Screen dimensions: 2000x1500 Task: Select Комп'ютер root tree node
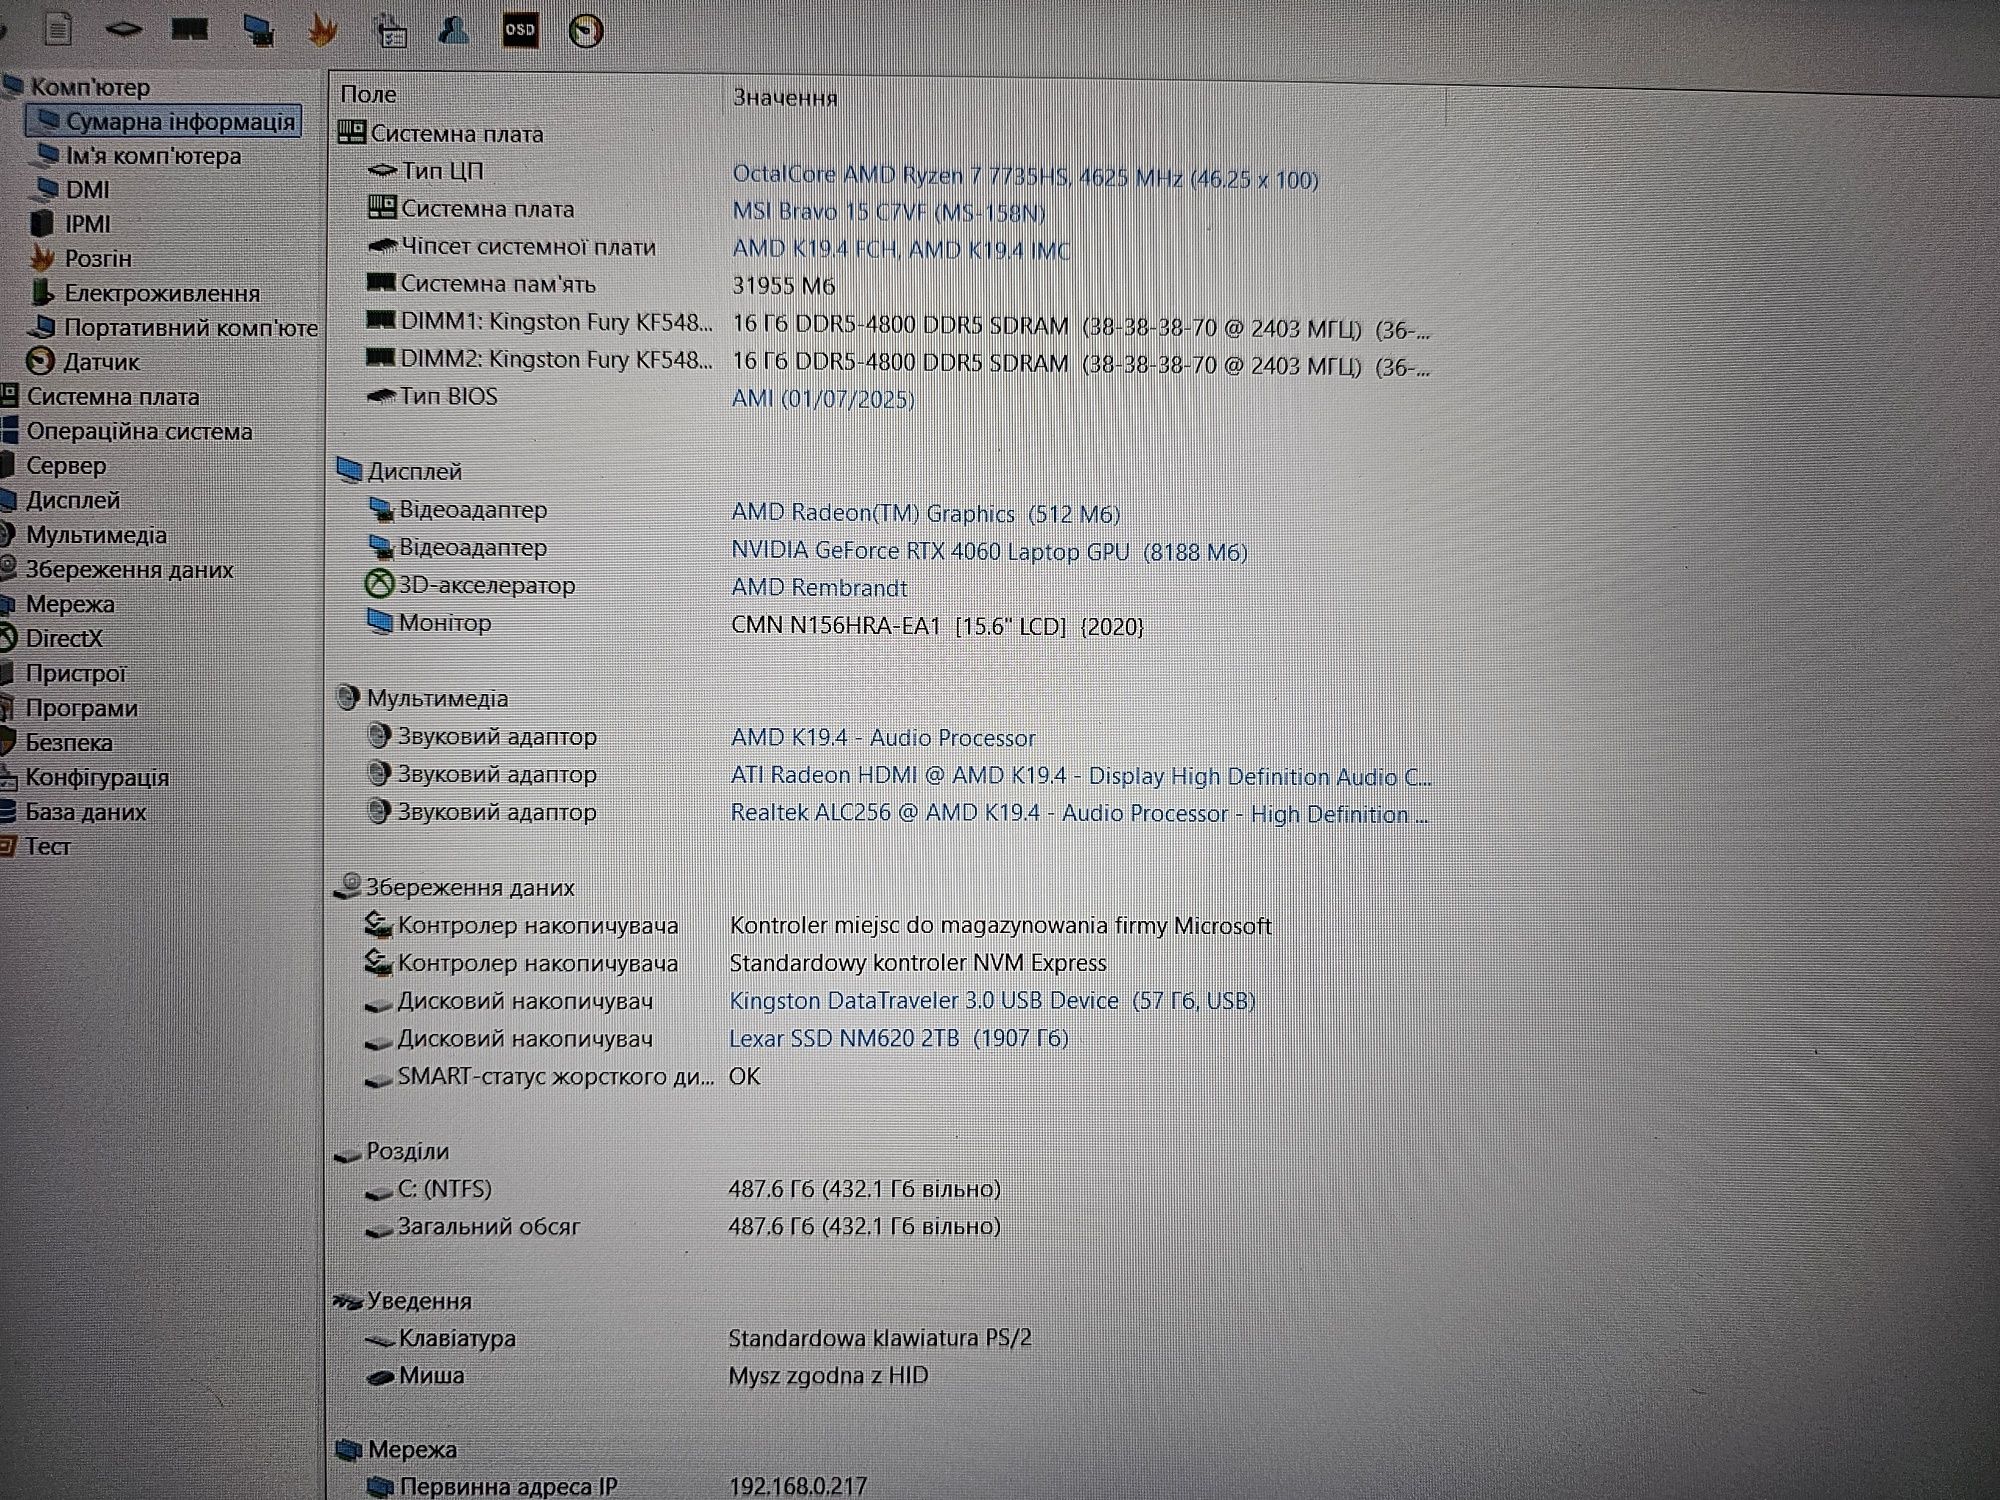click(77, 87)
